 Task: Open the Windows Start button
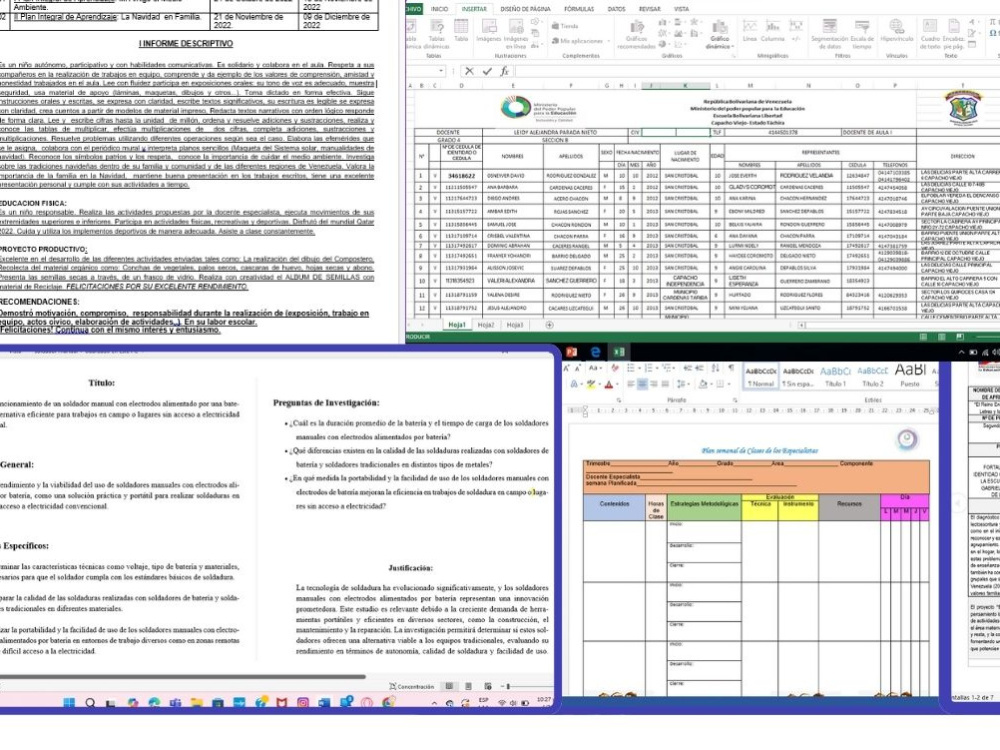point(69,702)
